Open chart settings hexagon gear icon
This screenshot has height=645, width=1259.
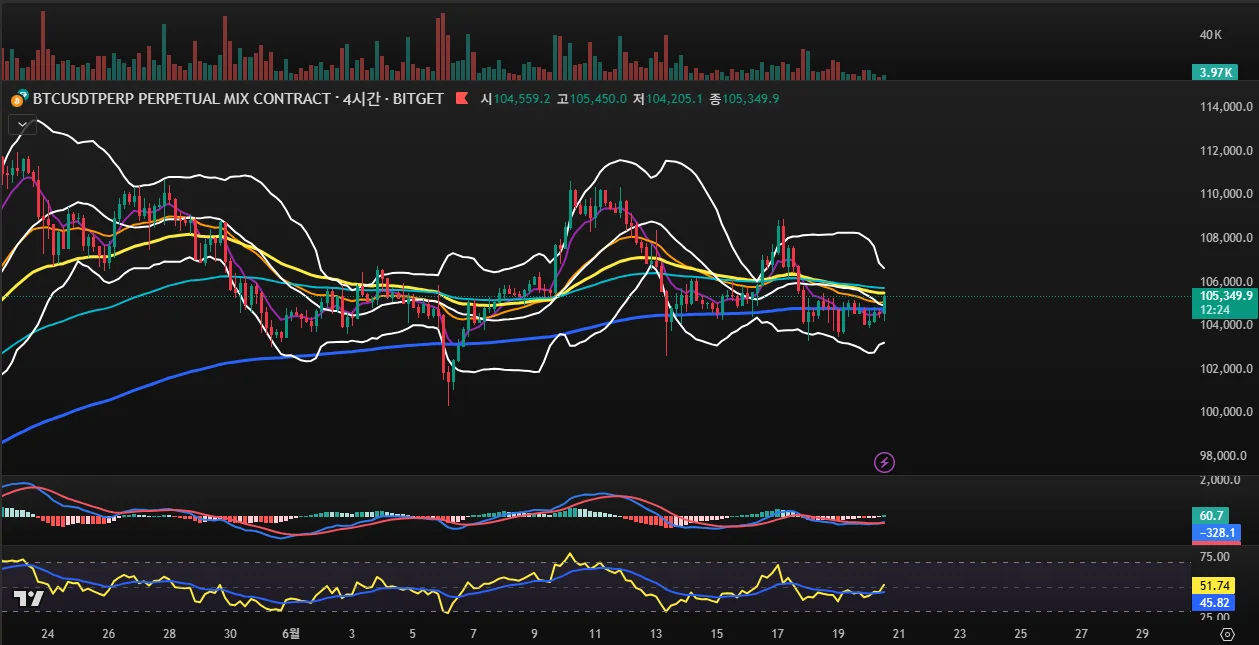tap(1227, 634)
